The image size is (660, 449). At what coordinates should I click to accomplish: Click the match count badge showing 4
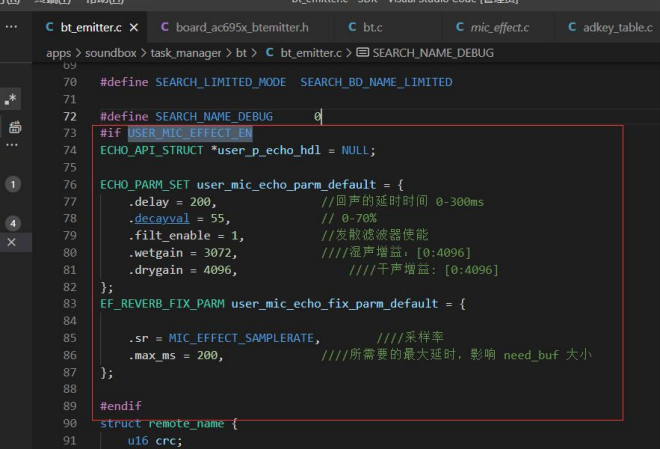point(13,223)
